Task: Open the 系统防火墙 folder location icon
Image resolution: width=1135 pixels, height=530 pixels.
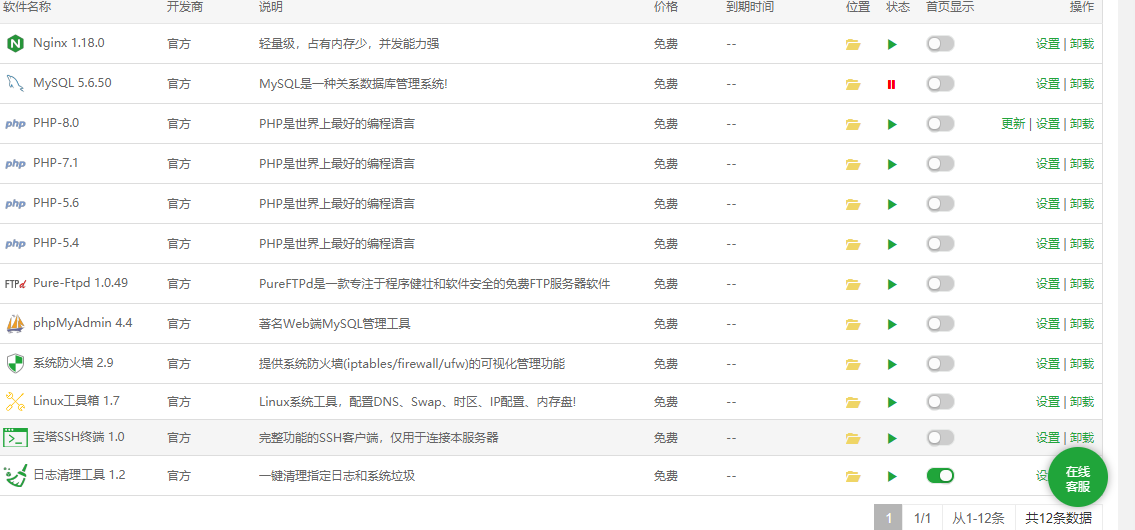Action: (853, 363)
